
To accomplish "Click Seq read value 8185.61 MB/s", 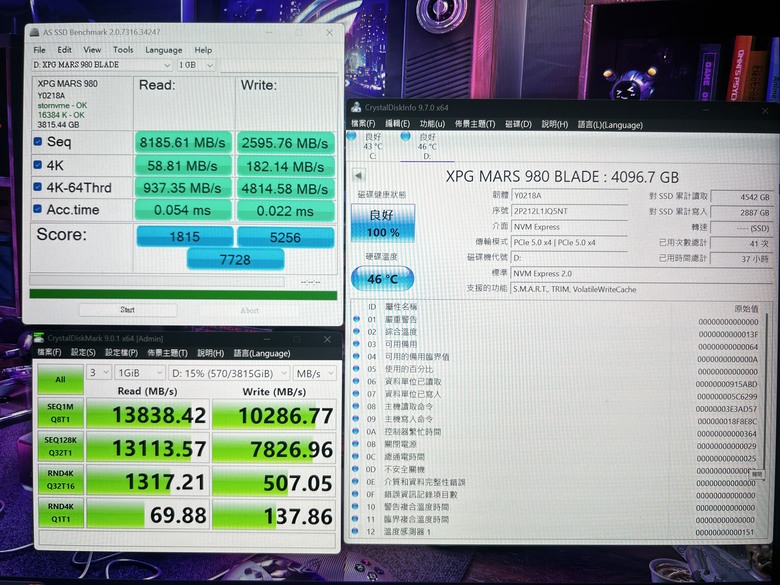I will (183, 143).
